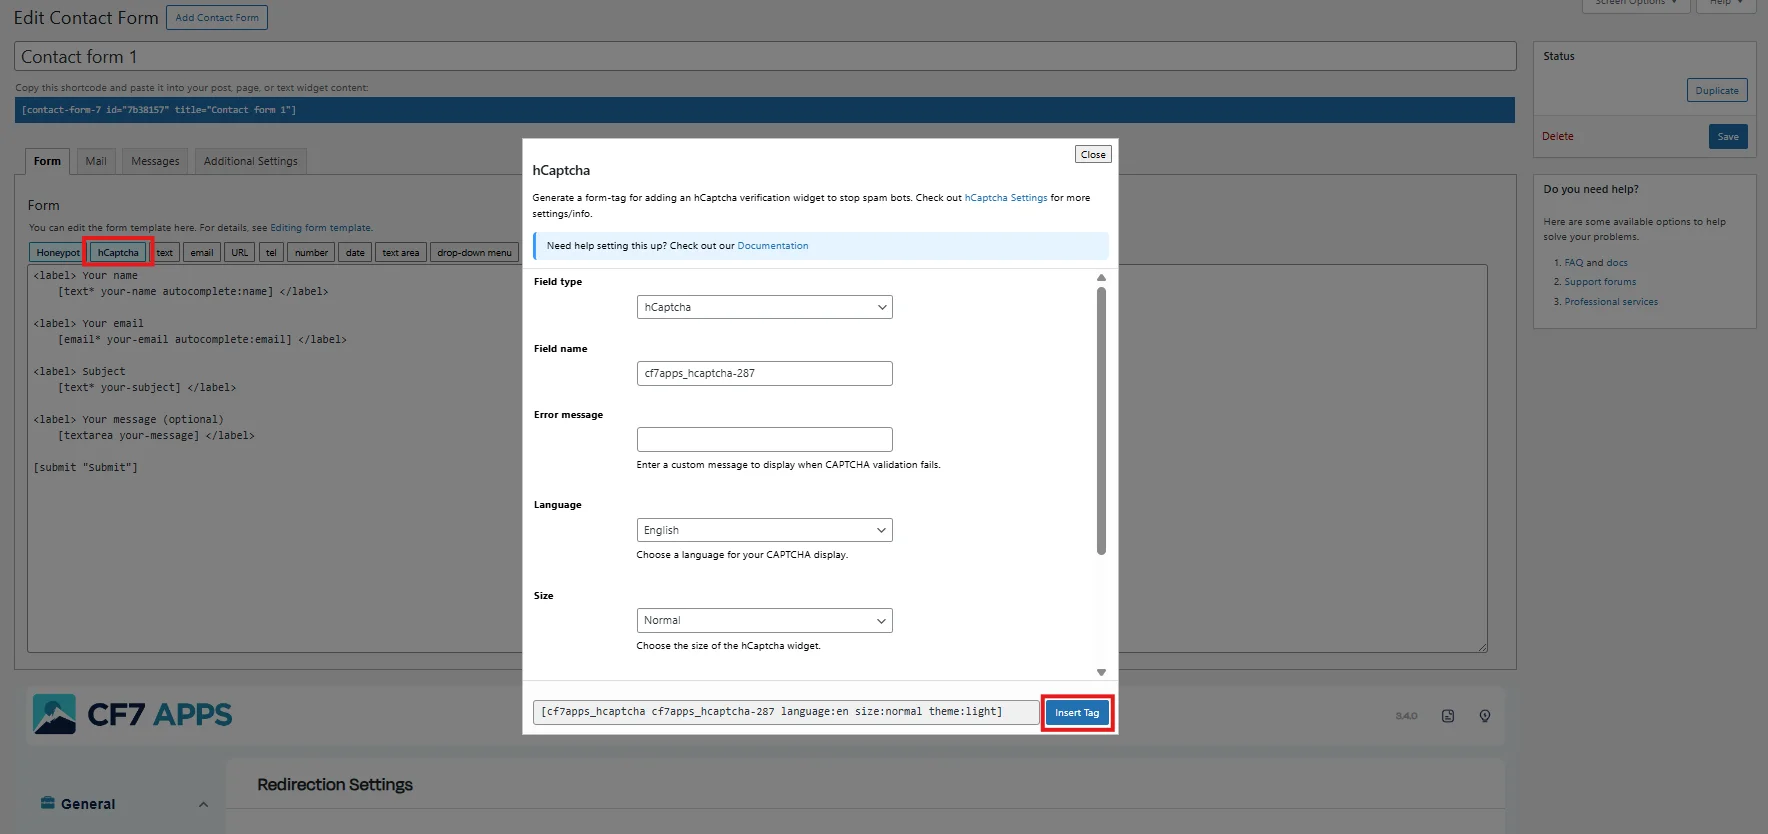Click the hCaptcha dialog scrollbar thumb
1768x834 pixels.
tap(1101, 420)
